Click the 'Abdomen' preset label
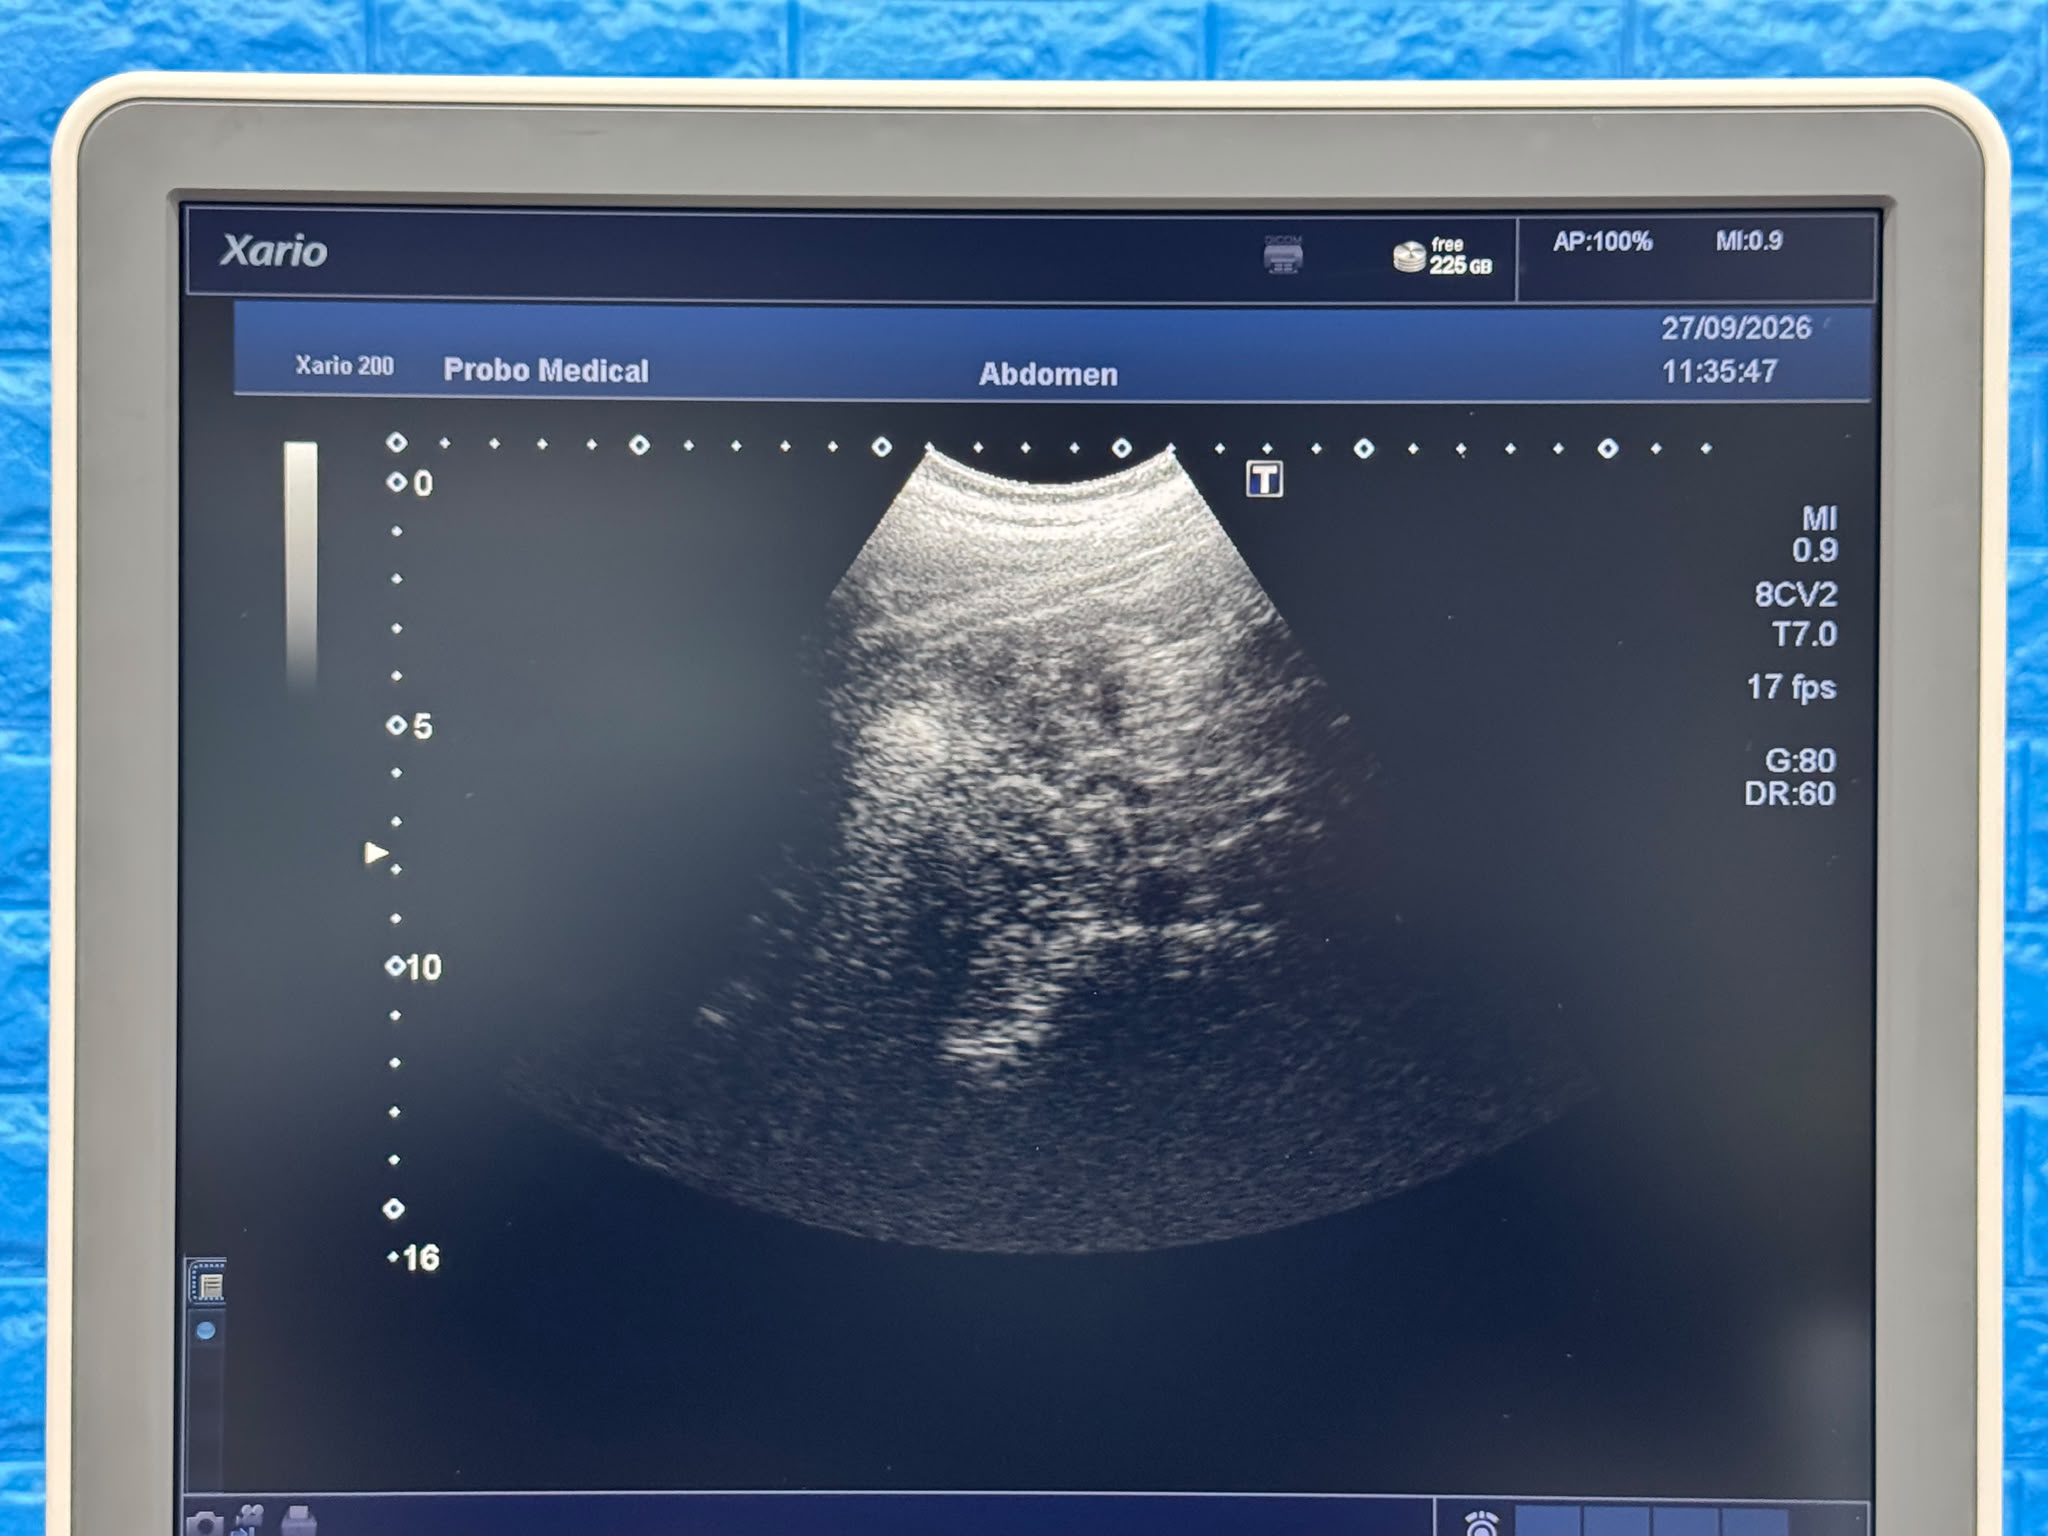2048x1536 pixels. click(1048, 374)
